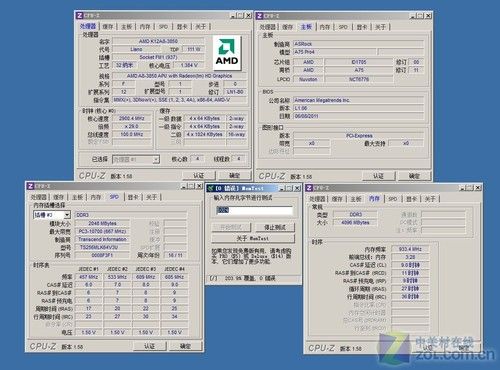Click the CPU-Z title icon of the processor window
Image resolution: width=500 pixels, height=370 pixels.
[79, 16]
